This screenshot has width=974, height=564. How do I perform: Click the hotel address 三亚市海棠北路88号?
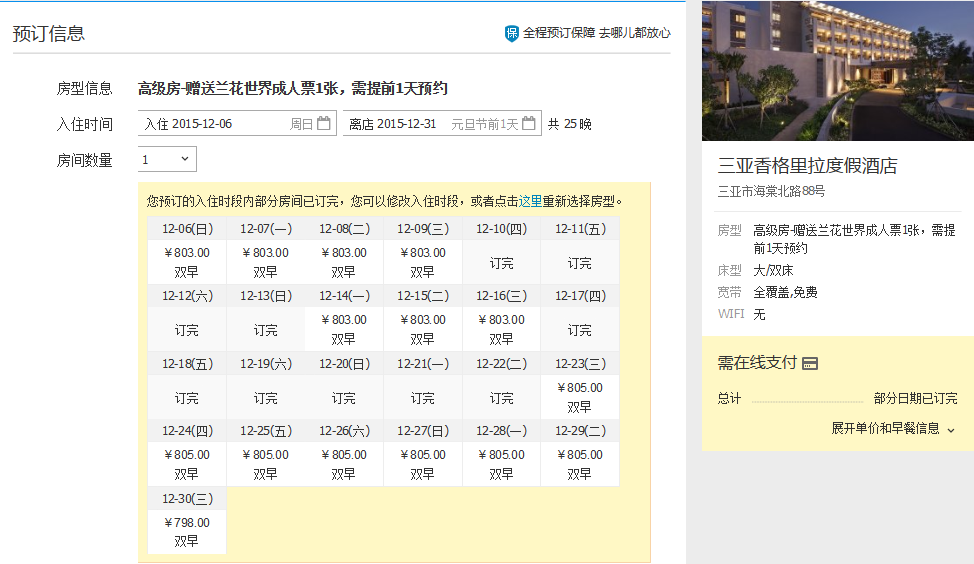[771, 191]
